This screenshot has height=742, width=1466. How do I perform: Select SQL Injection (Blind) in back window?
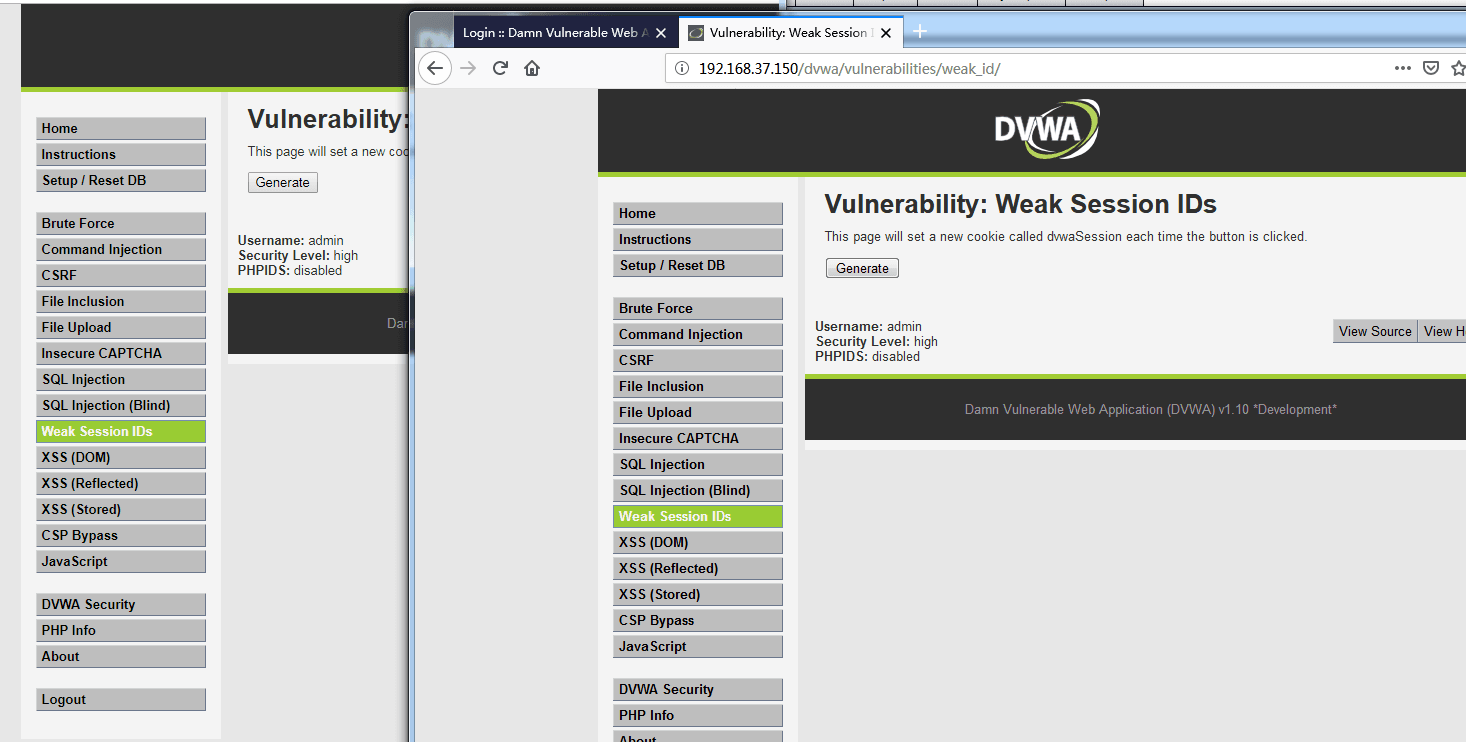[x=121, y=405]
